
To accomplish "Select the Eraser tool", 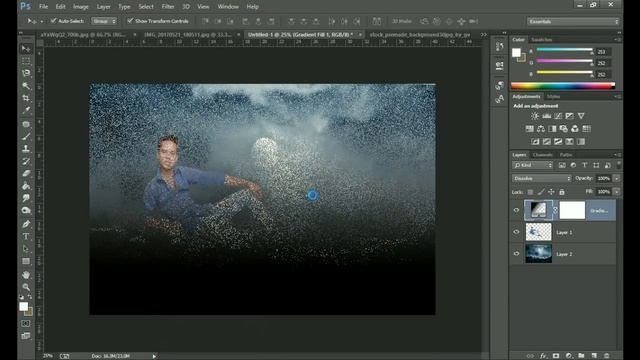I will (26, 173).
